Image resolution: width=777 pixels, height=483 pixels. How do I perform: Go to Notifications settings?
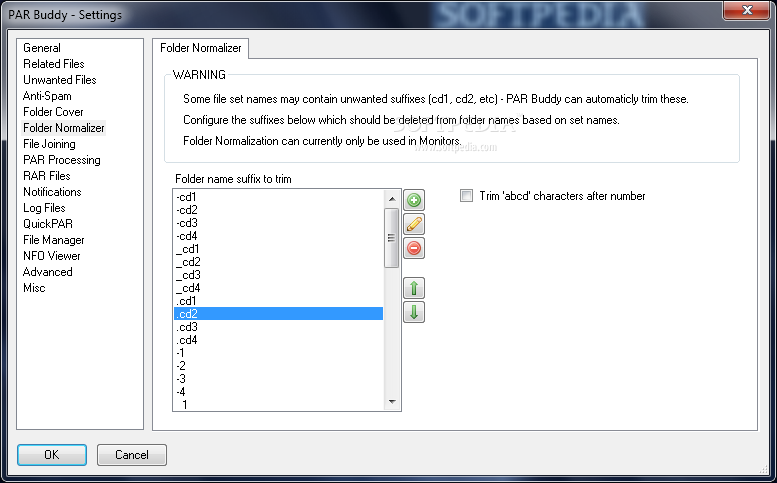(52, 192)
